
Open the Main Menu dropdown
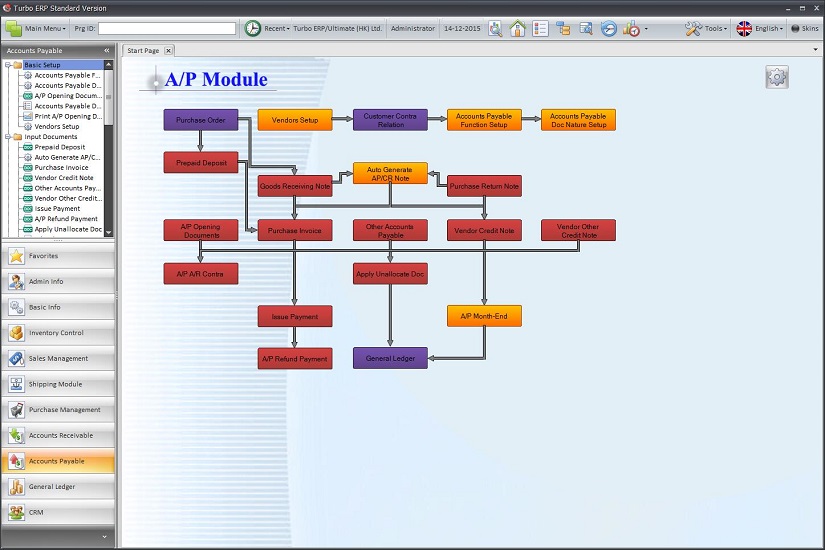tap(37, 29)
